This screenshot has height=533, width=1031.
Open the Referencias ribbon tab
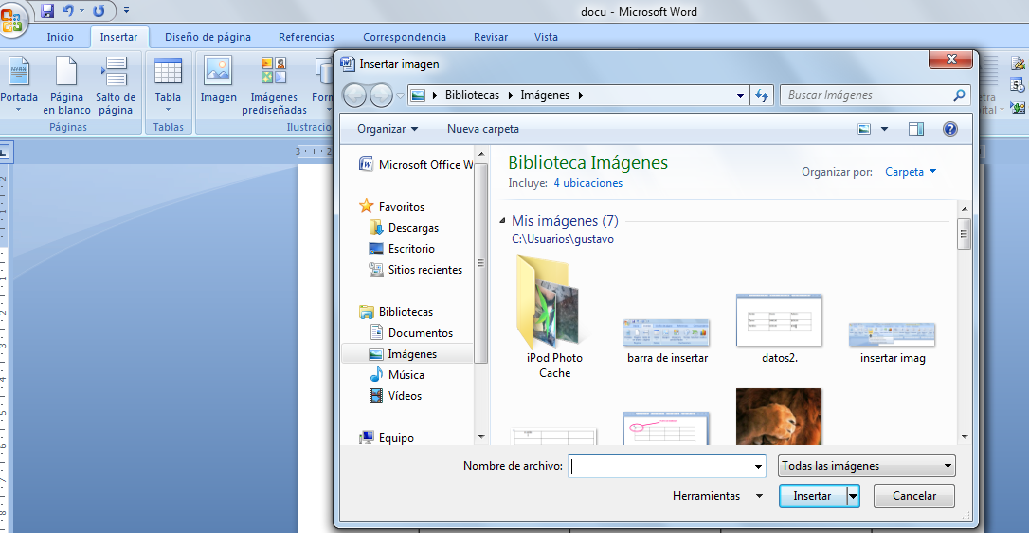tap(307, 37)
